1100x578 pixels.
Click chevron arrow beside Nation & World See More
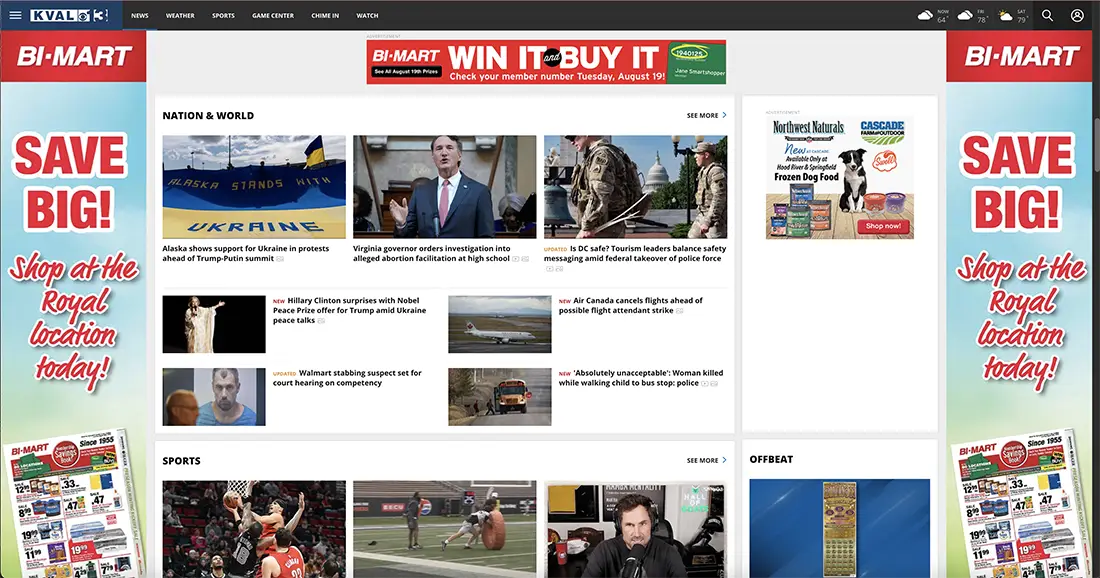pos(724,115)
